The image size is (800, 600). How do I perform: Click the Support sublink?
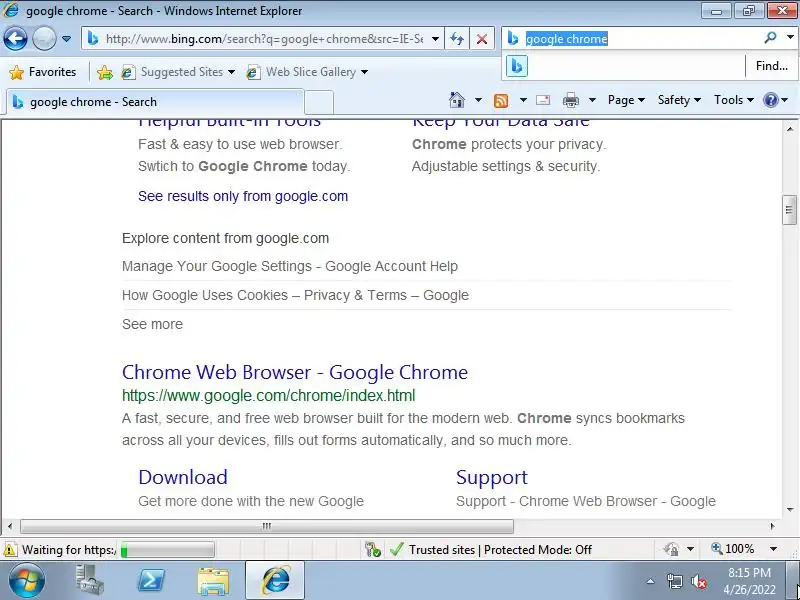[x=492, y=478]
